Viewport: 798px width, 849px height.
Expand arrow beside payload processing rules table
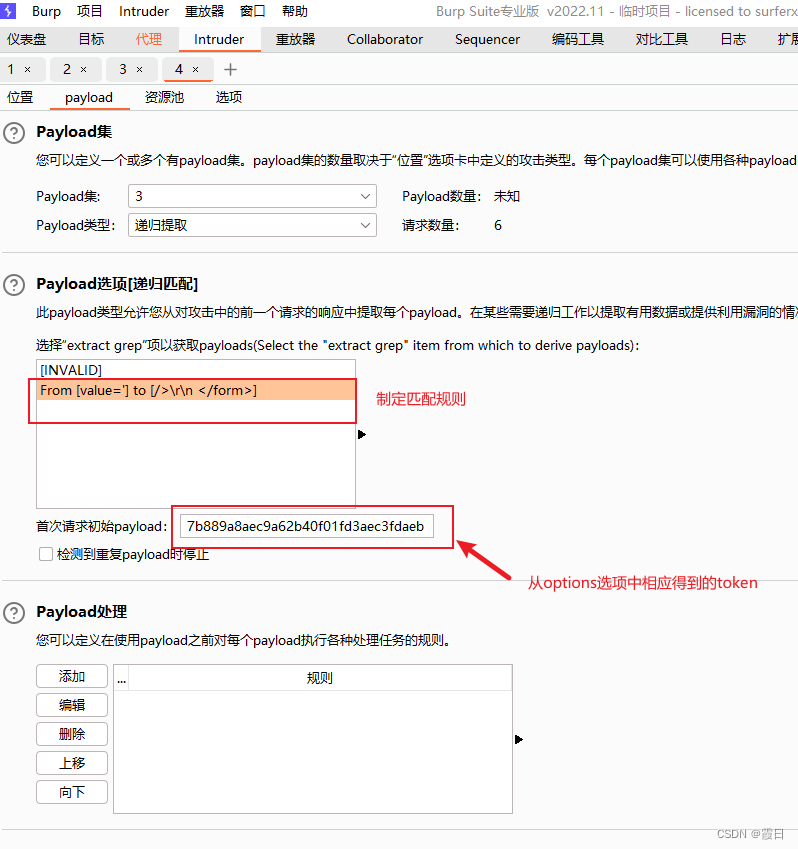point(519,739)
